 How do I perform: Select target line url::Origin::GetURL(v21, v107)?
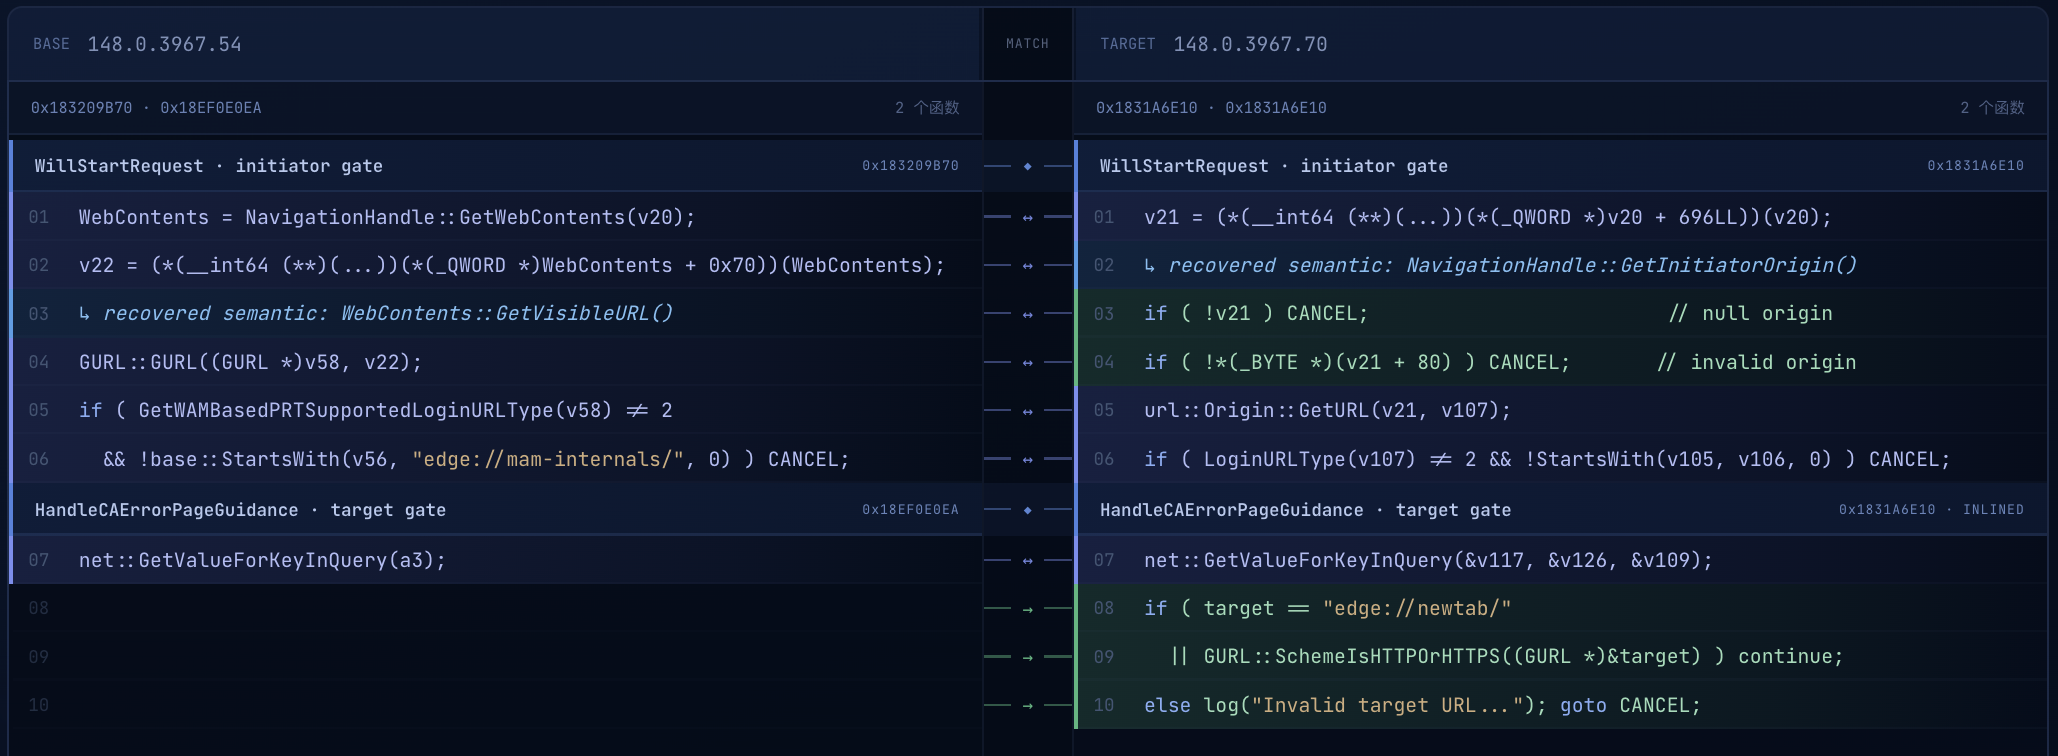1562,410
